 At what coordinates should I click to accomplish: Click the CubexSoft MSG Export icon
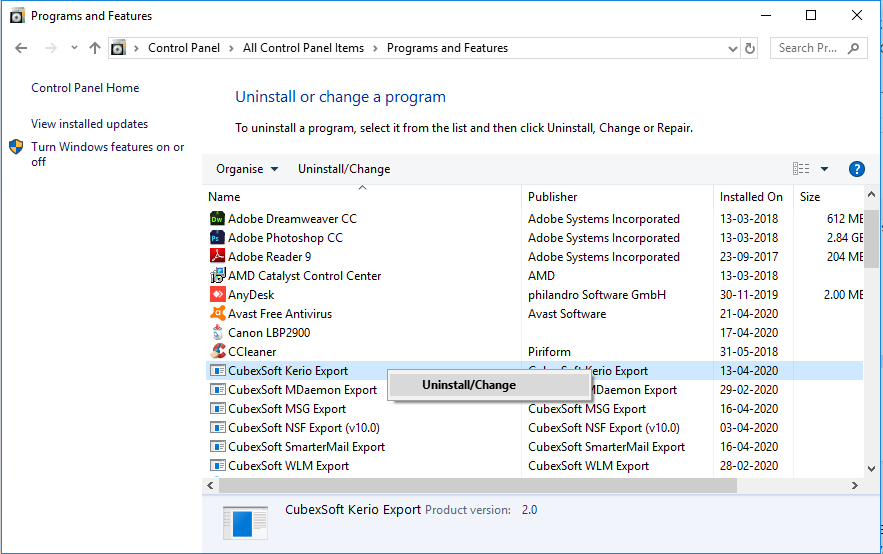[217, 409]
